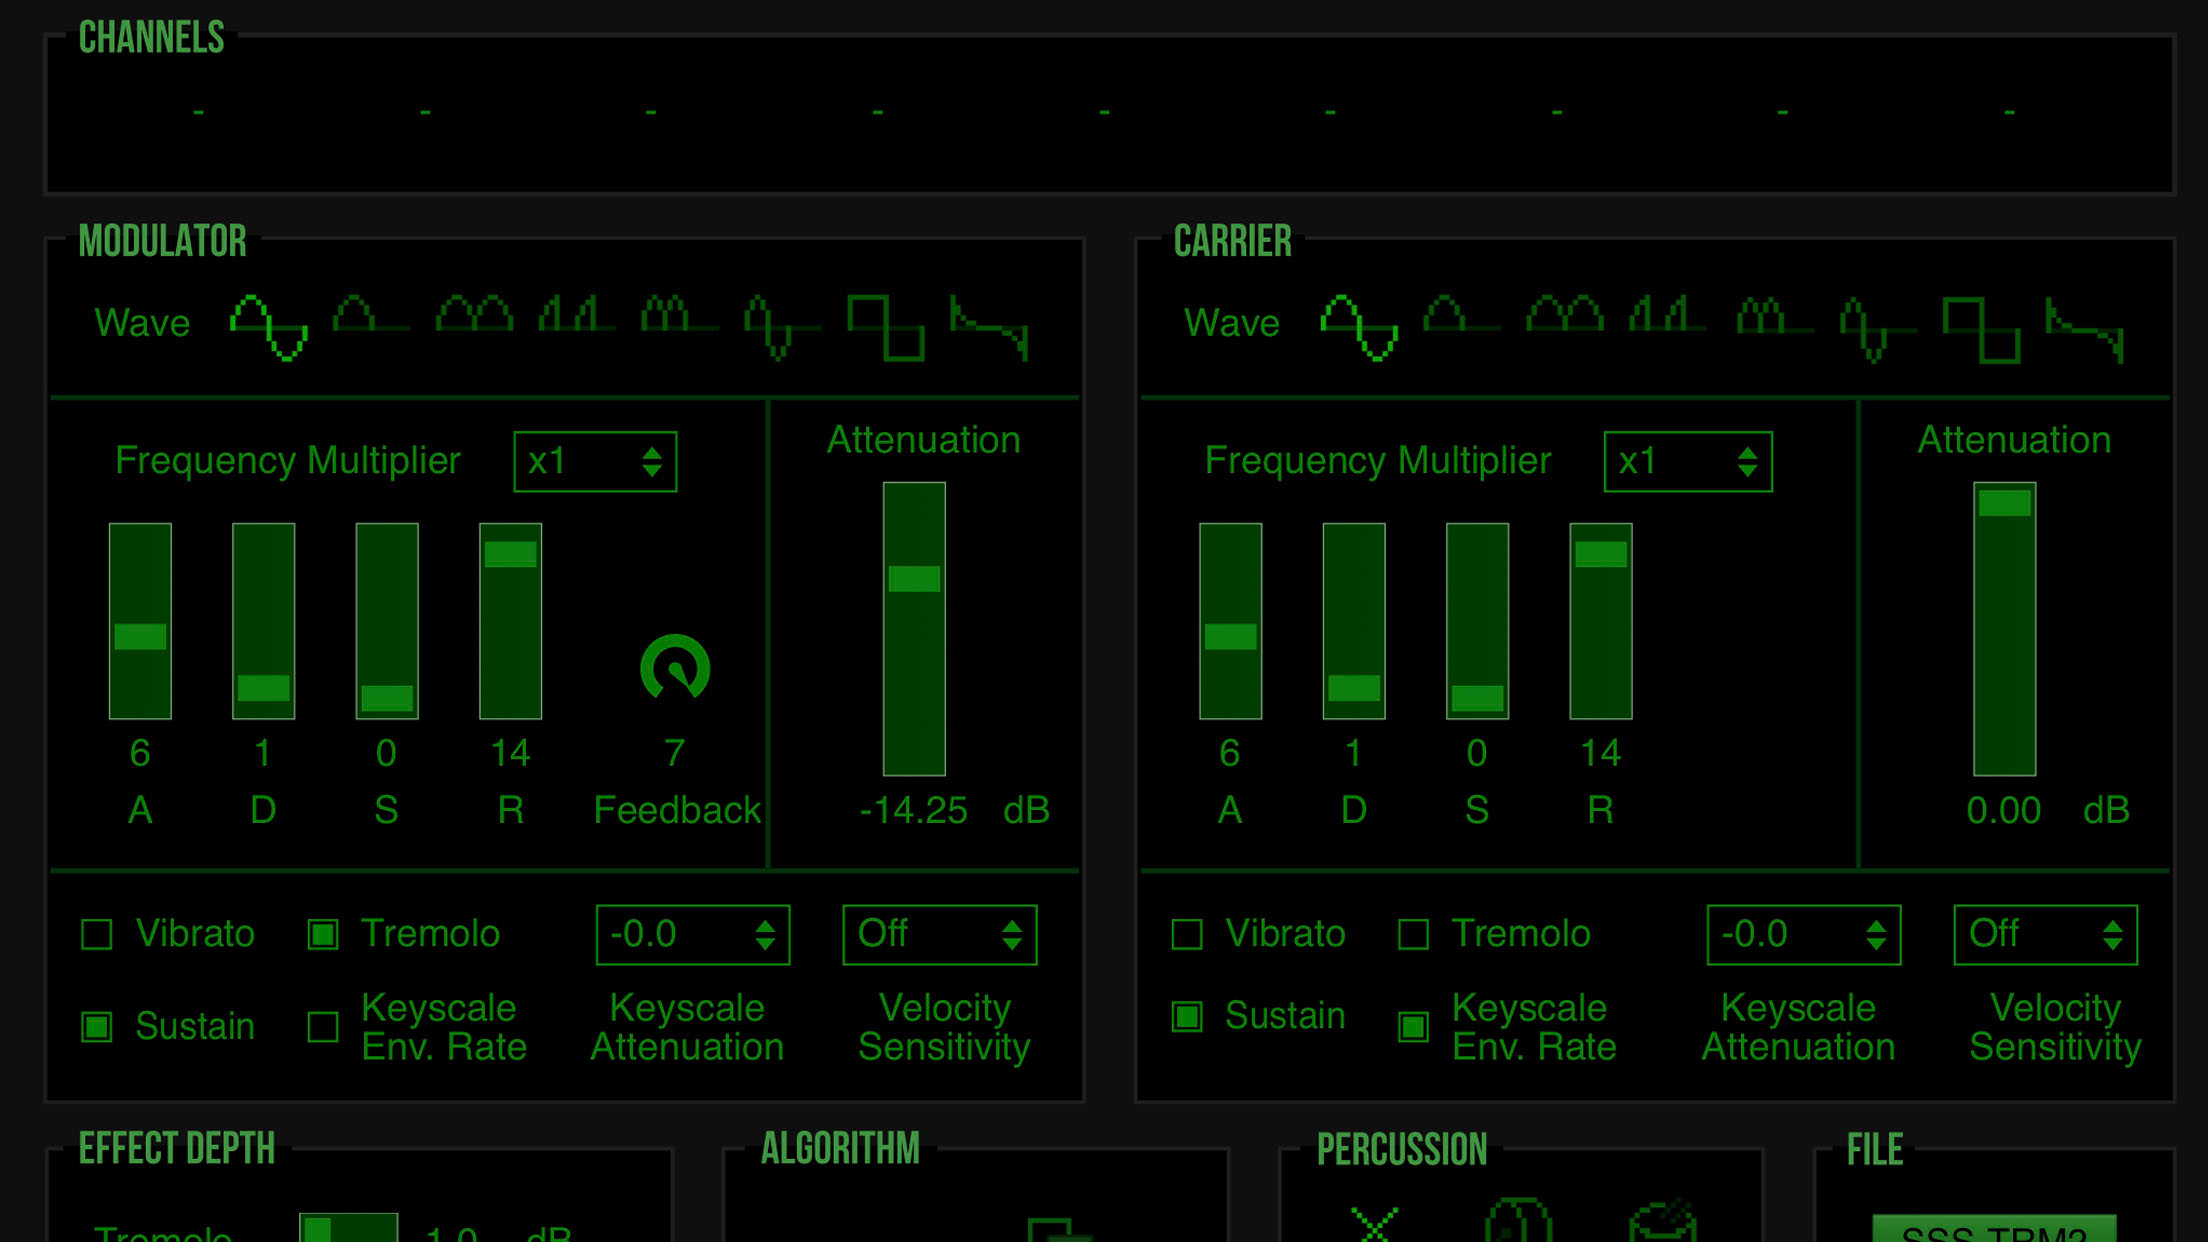Toggle Carrier Sustain checkbox

pos(1187,1016)
